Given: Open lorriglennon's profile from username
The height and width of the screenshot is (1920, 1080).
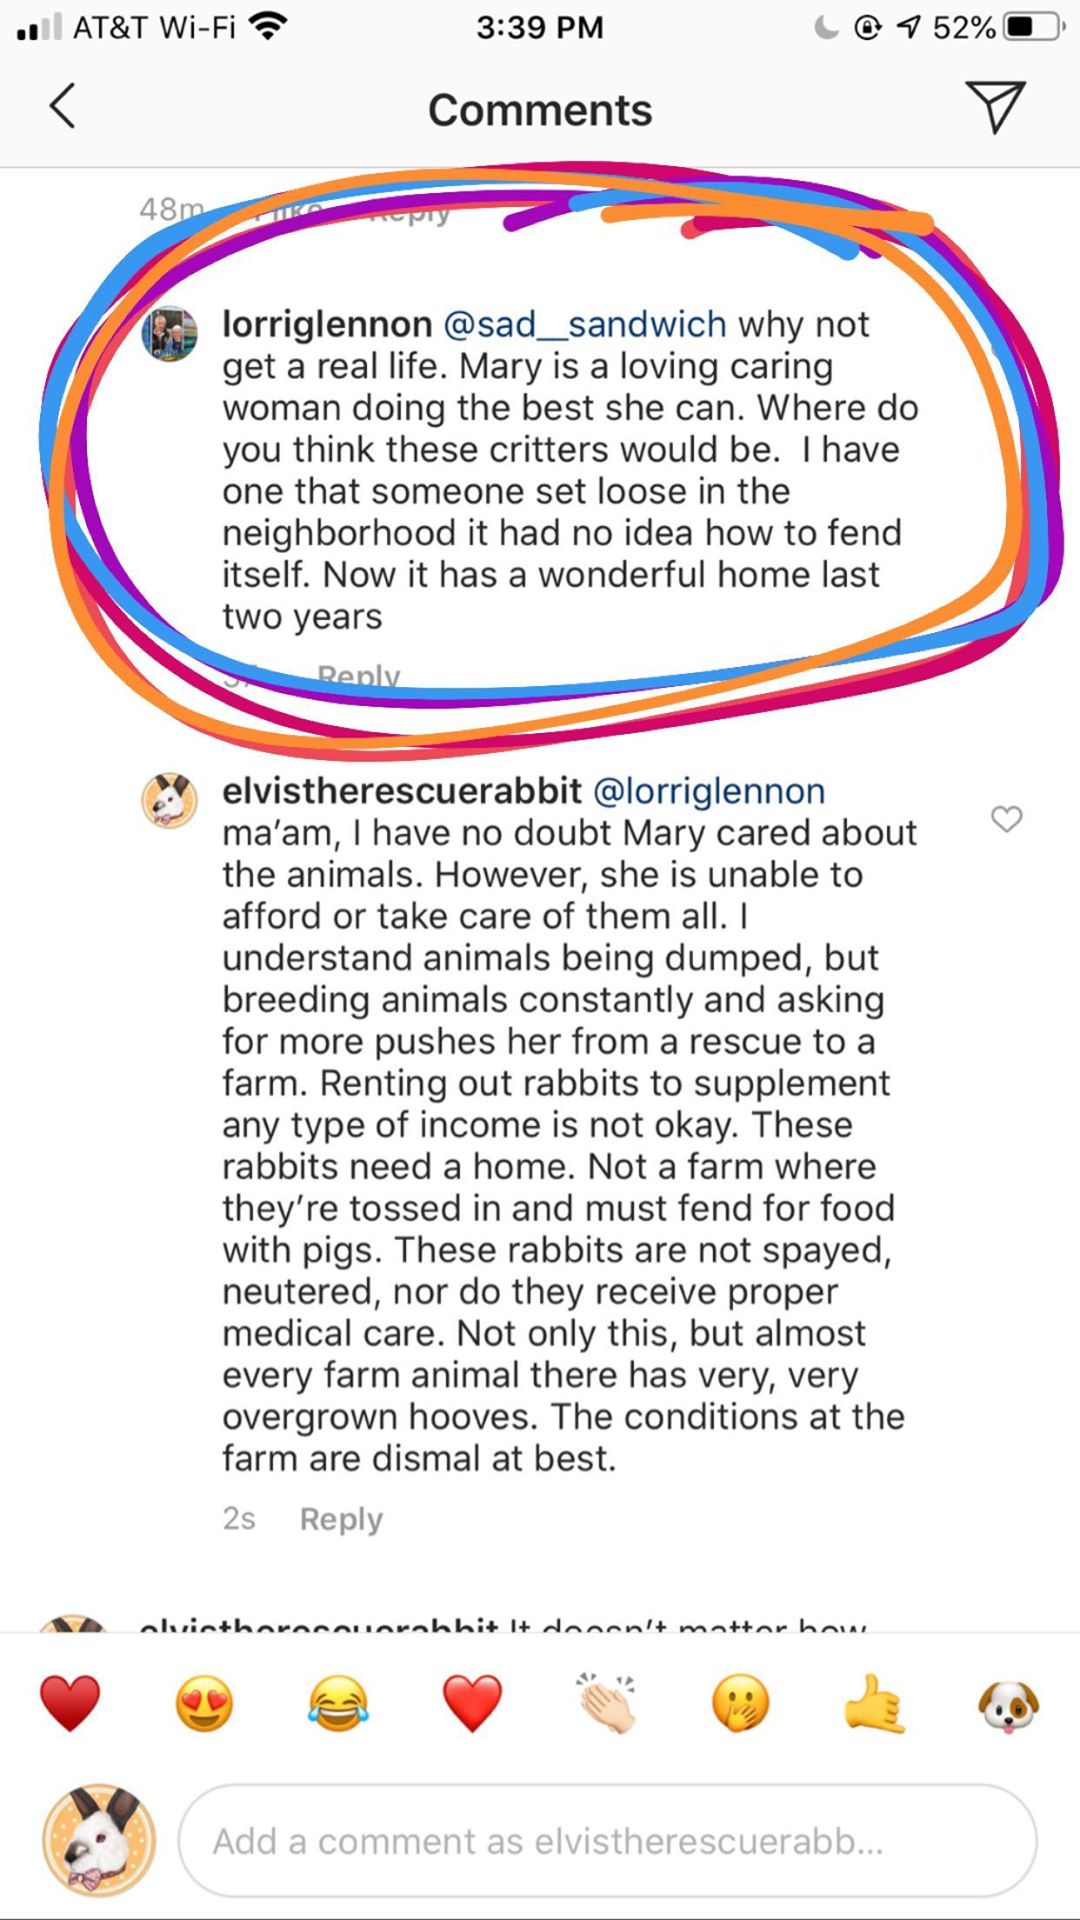Looking at the screenshot, I should (327, 324).
